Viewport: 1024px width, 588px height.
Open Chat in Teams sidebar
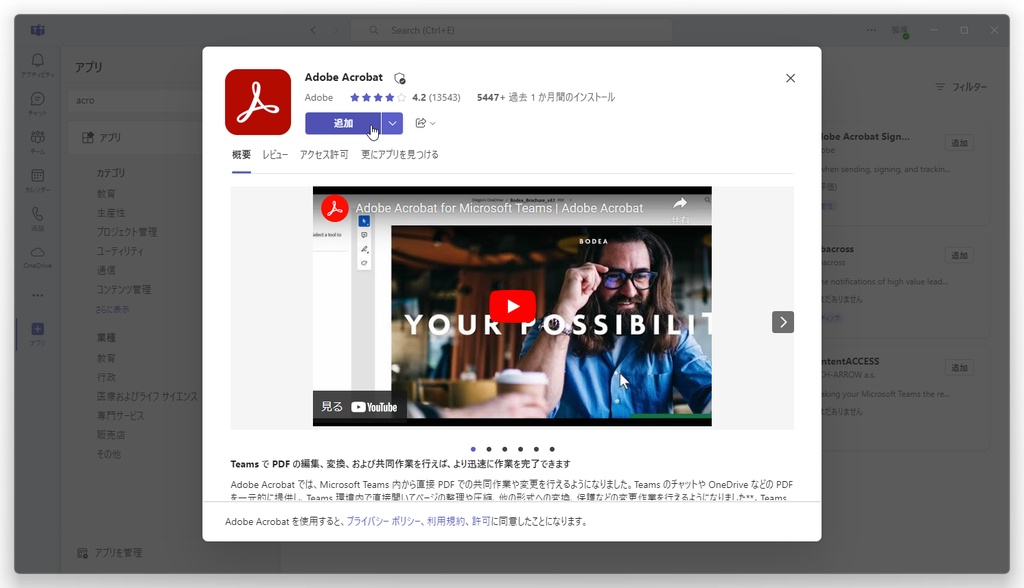38,103
